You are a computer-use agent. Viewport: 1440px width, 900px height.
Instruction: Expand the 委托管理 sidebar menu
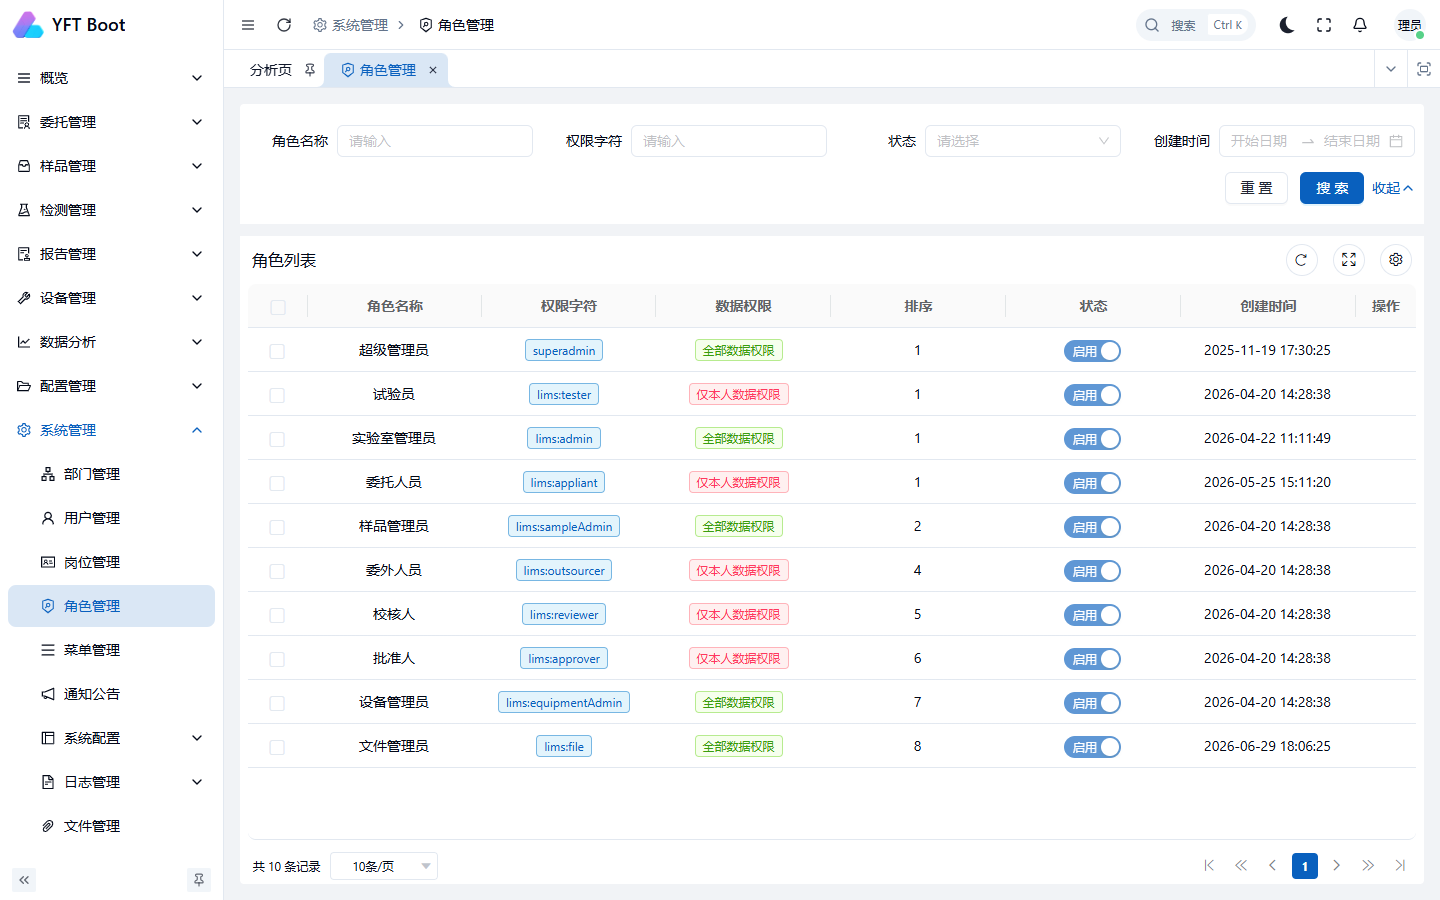pyautogui.click(x=111, y=122)
